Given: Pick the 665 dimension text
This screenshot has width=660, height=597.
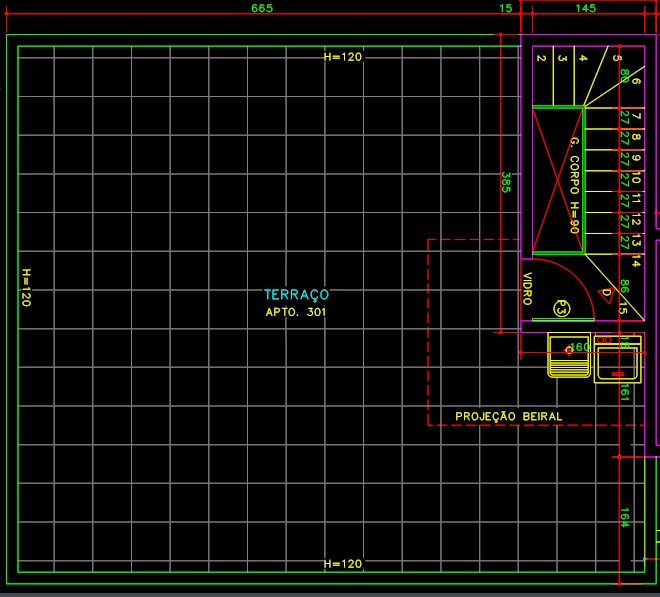Looking at the screenshot, I should point(262,8).
